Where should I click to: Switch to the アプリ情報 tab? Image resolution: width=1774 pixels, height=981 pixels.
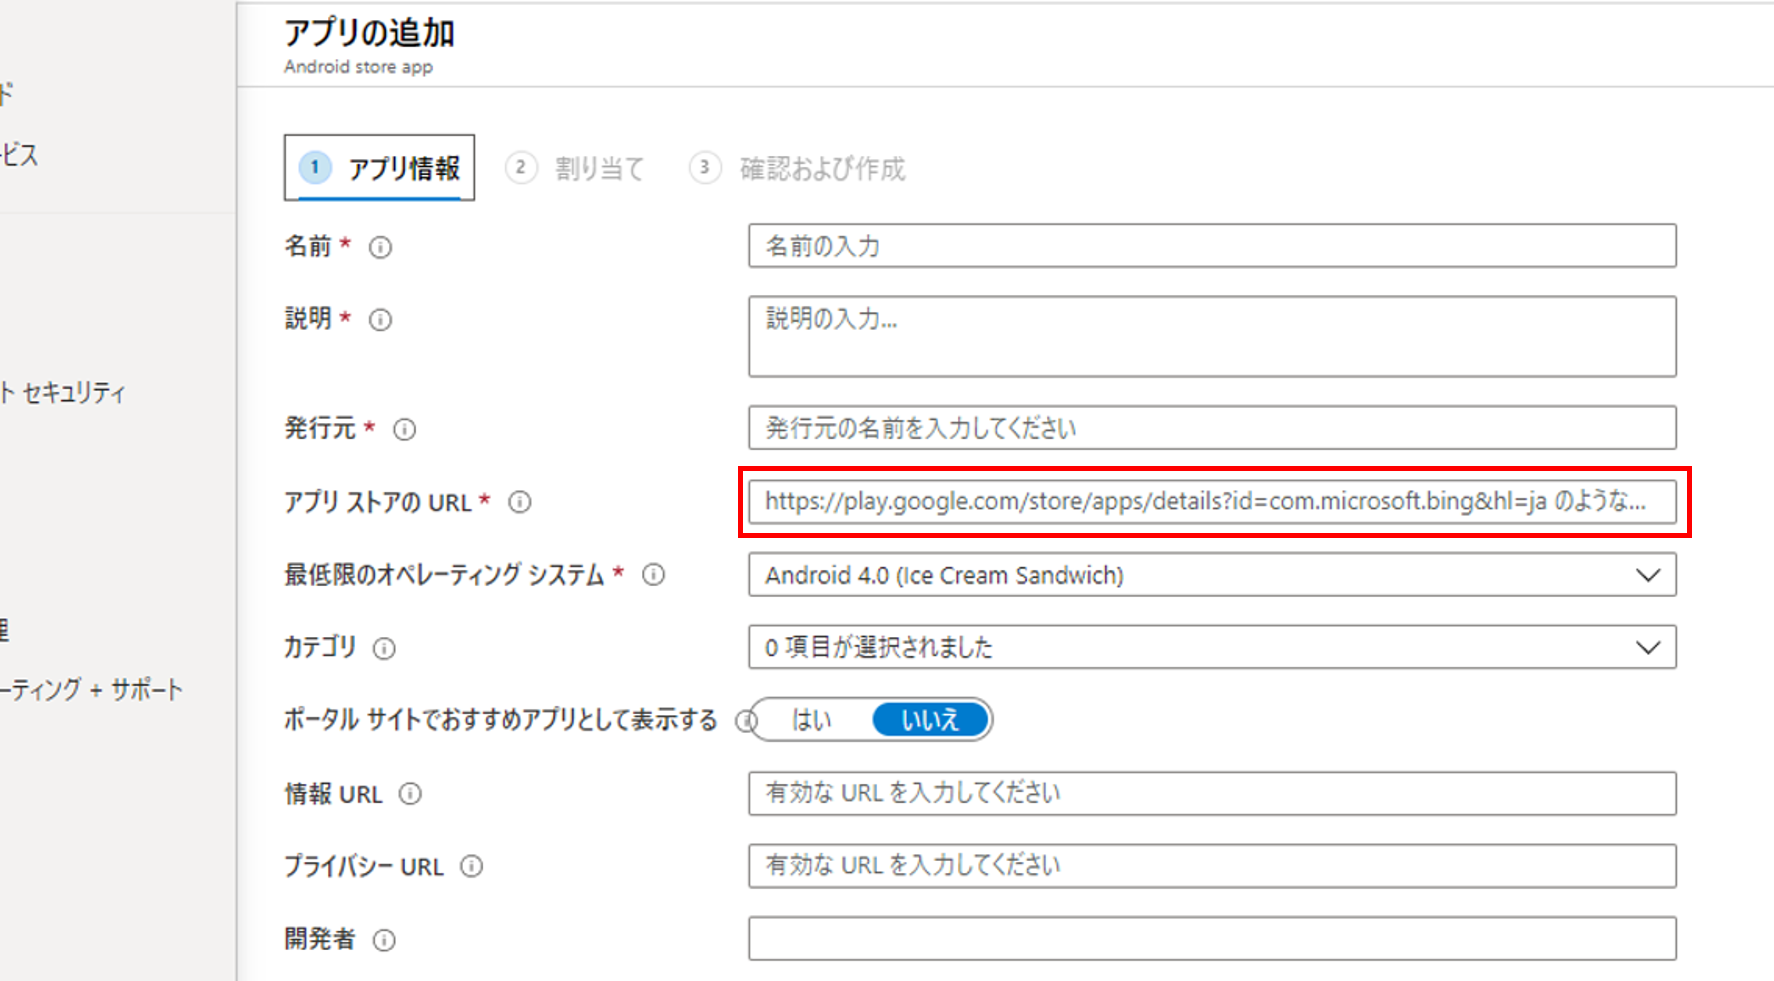380,168
